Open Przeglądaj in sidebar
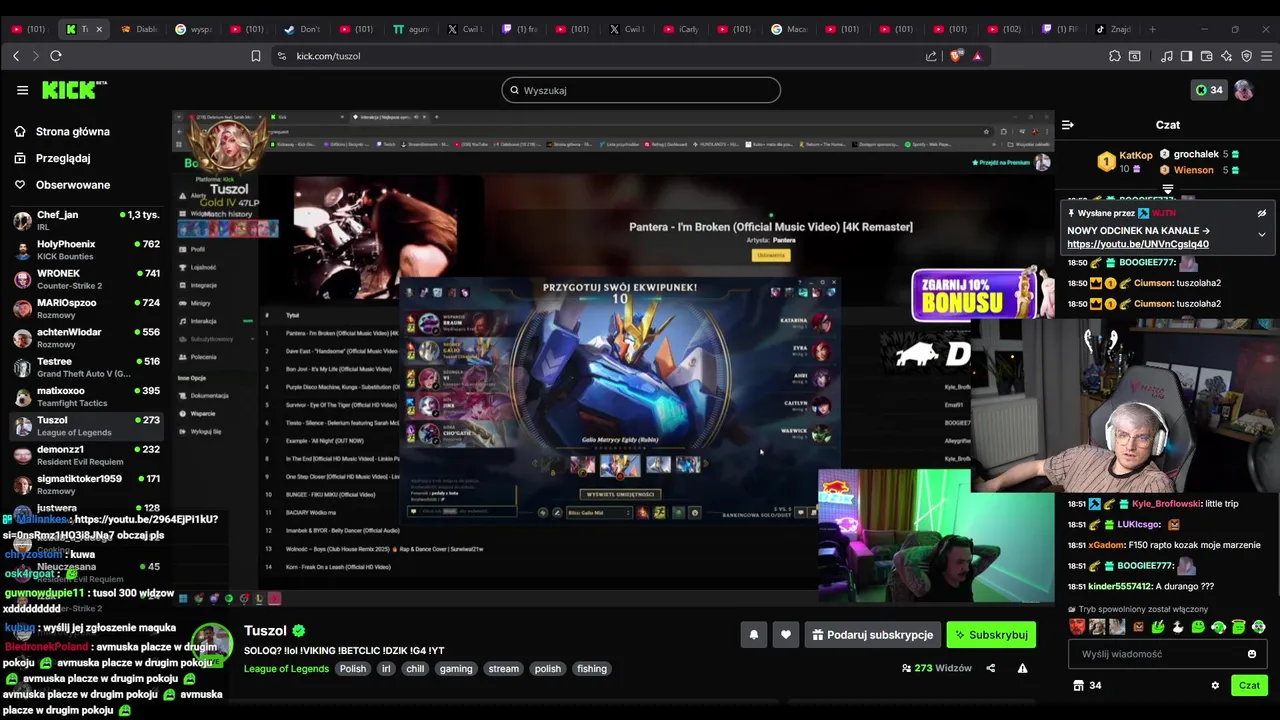The width and height of the screenshot is (1280, 720). point(62,158)
